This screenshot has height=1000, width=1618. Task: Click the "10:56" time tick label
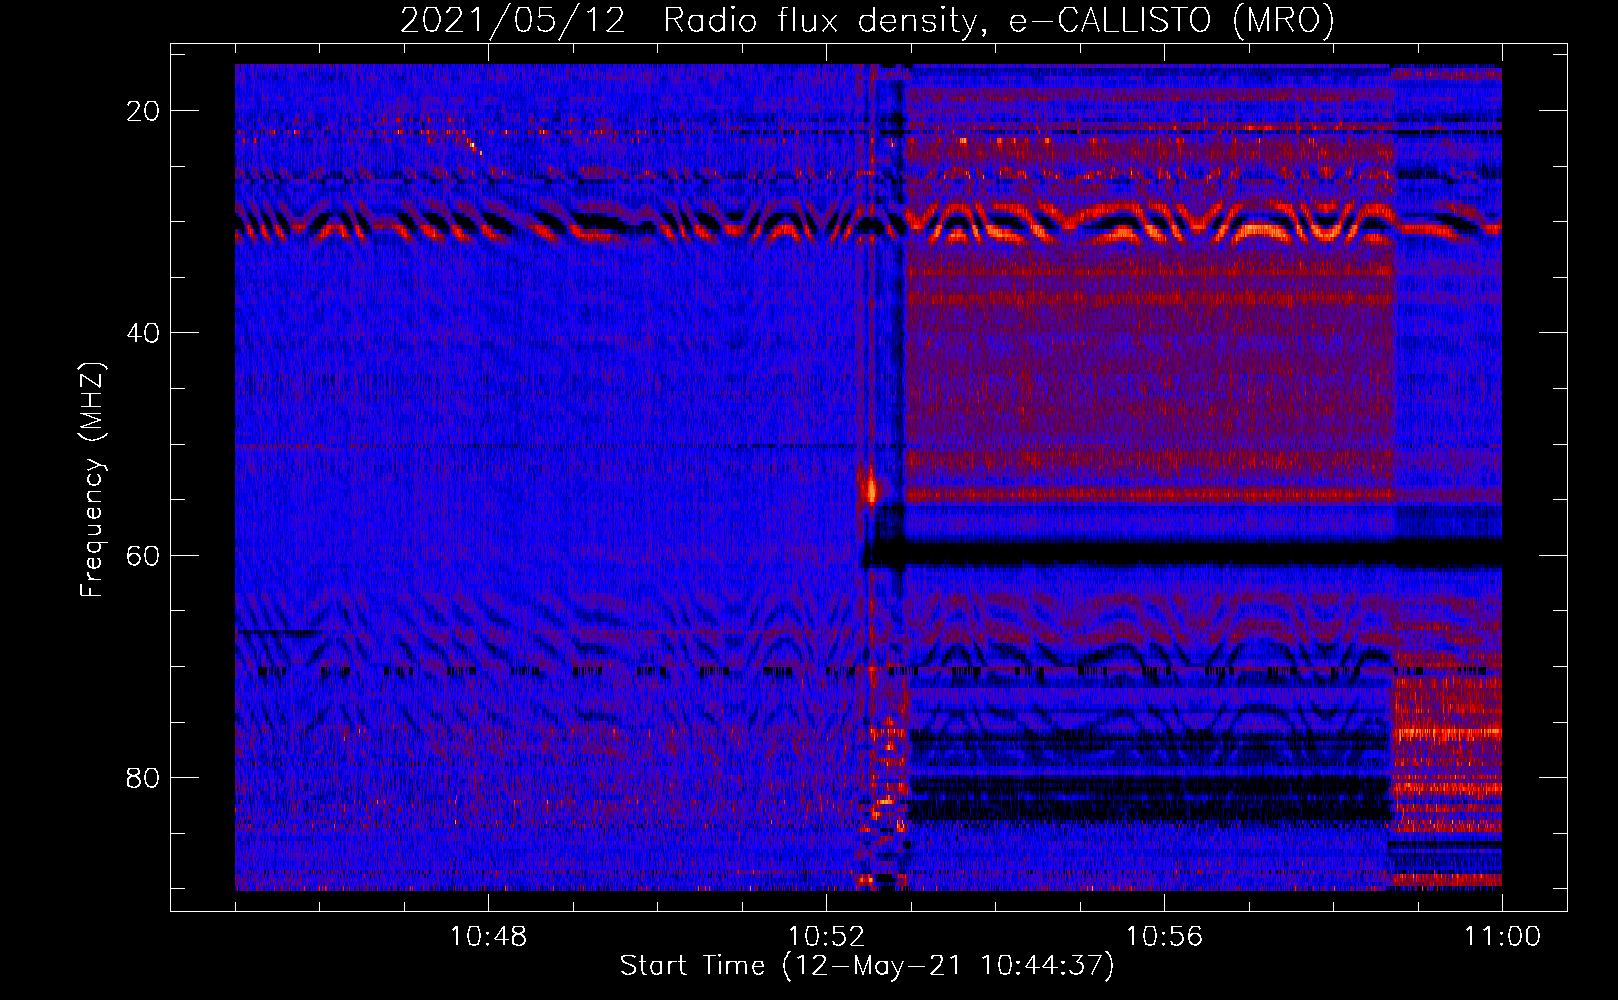(1164, 937)
